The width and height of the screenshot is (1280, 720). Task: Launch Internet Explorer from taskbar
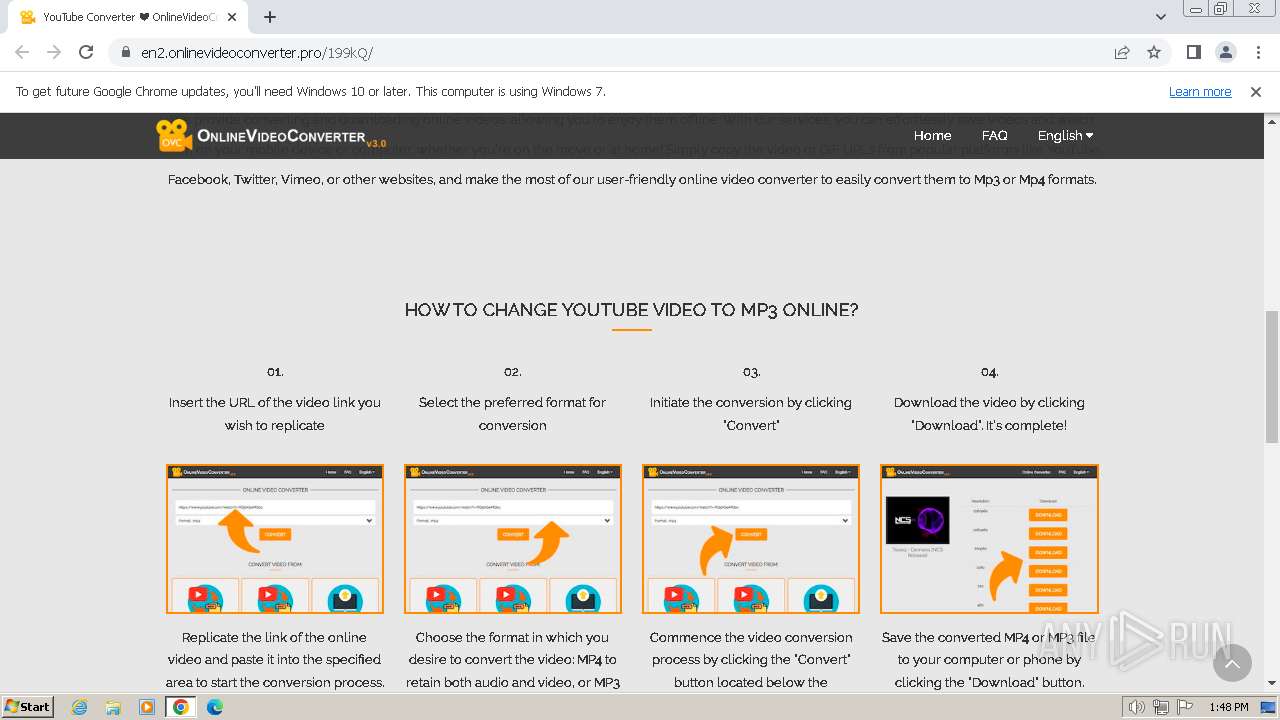click(x=80, y=707)
